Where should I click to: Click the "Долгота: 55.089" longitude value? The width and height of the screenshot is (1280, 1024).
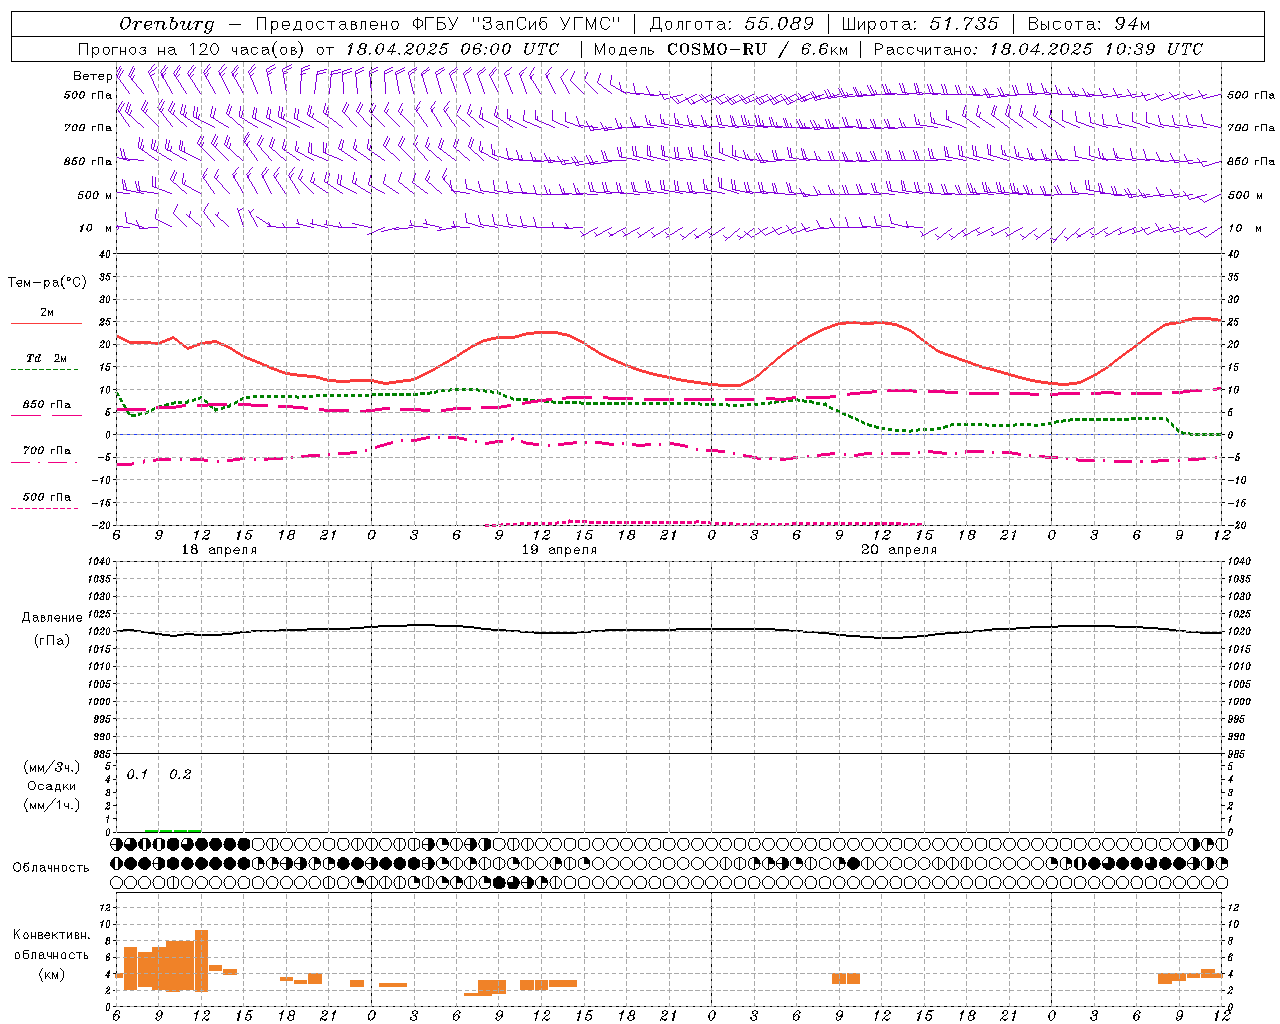tap(732, 24)
